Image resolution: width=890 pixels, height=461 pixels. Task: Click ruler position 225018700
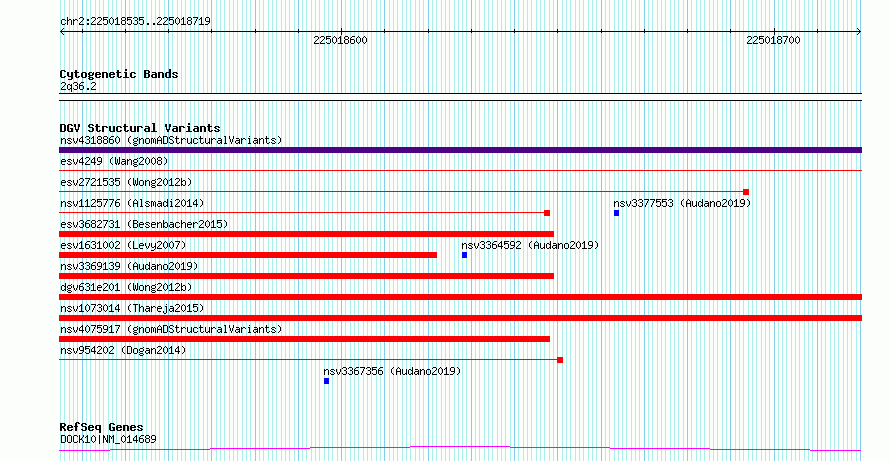(773, 40)
